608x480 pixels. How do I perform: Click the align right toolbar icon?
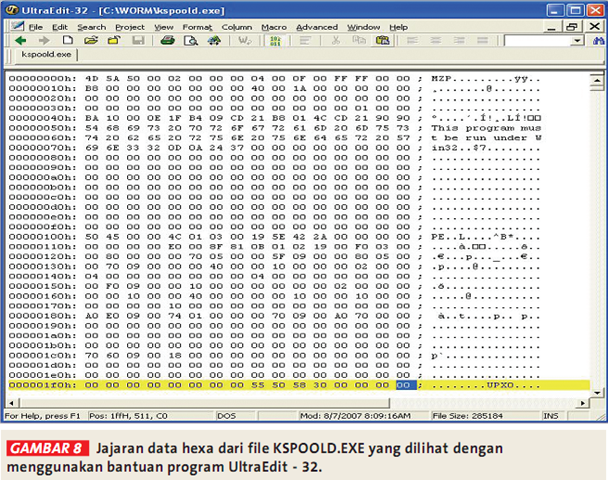pos(459,40)
